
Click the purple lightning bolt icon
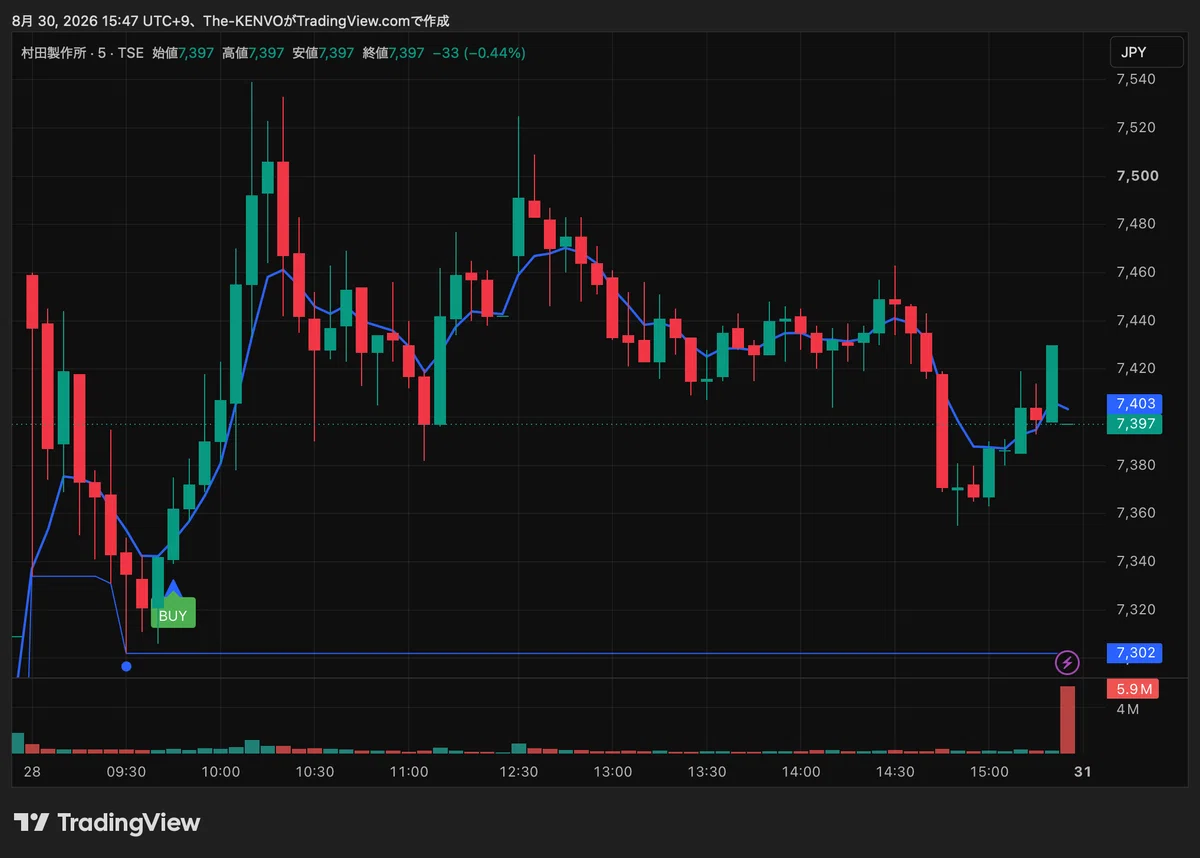[1068, 662]
